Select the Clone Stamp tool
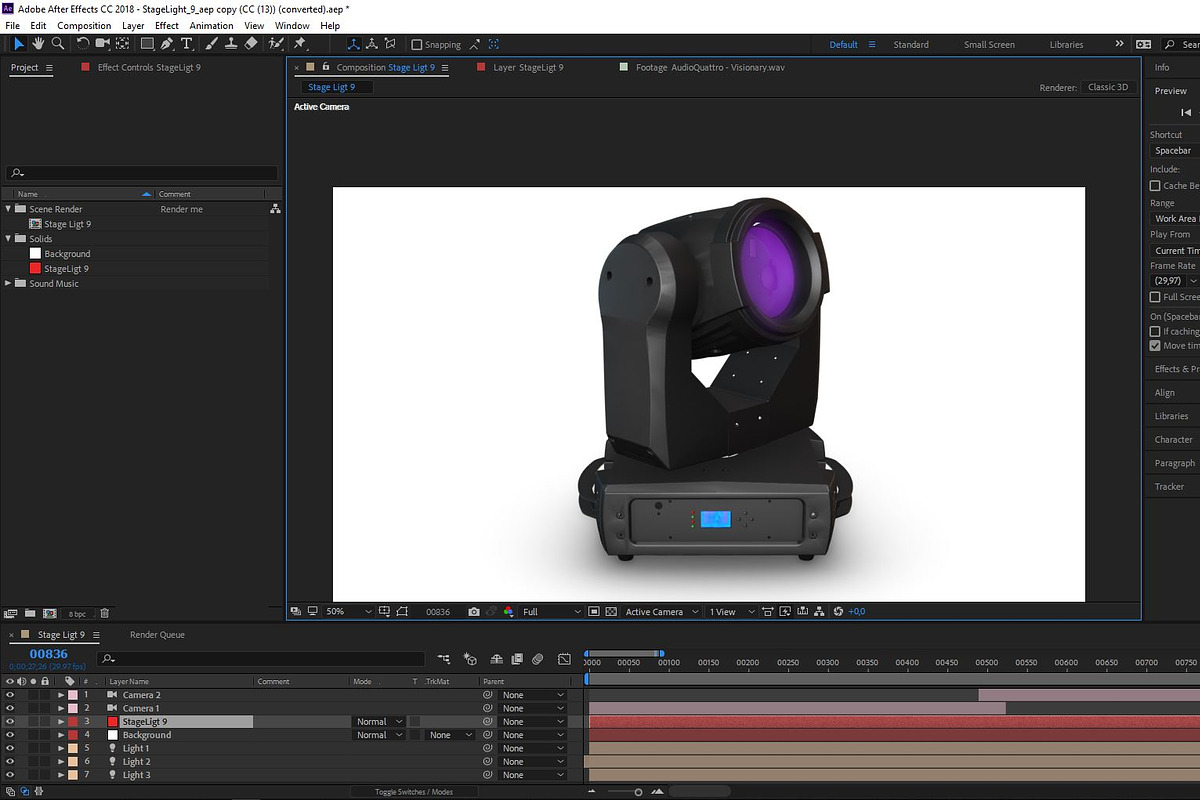This screenshot has width=1200, height=800. [231, 44]
